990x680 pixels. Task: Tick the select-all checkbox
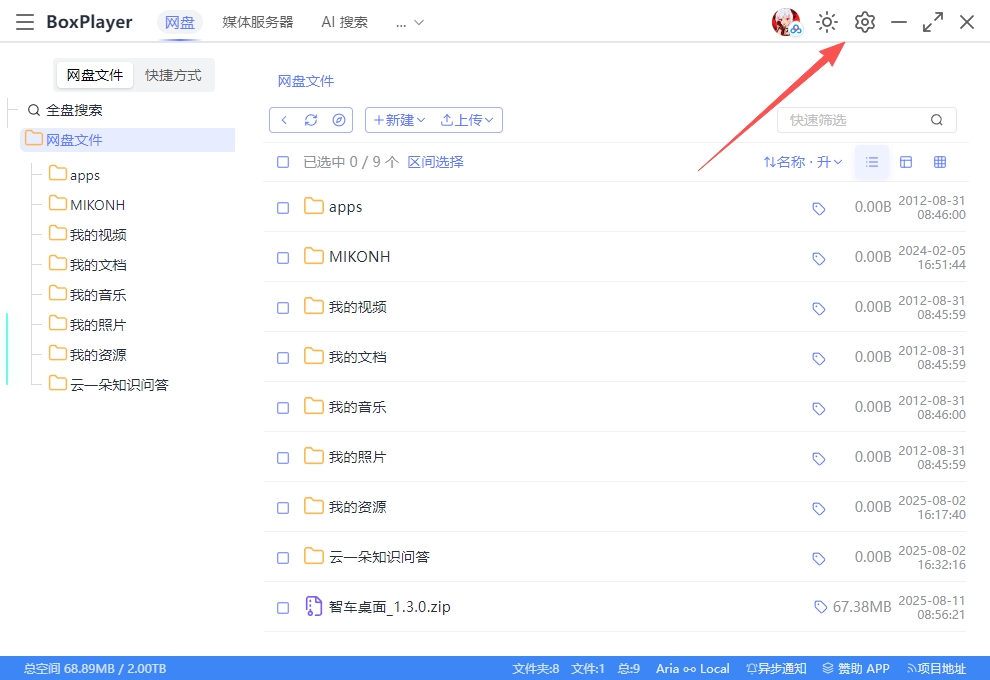click(x=283, y=162)
